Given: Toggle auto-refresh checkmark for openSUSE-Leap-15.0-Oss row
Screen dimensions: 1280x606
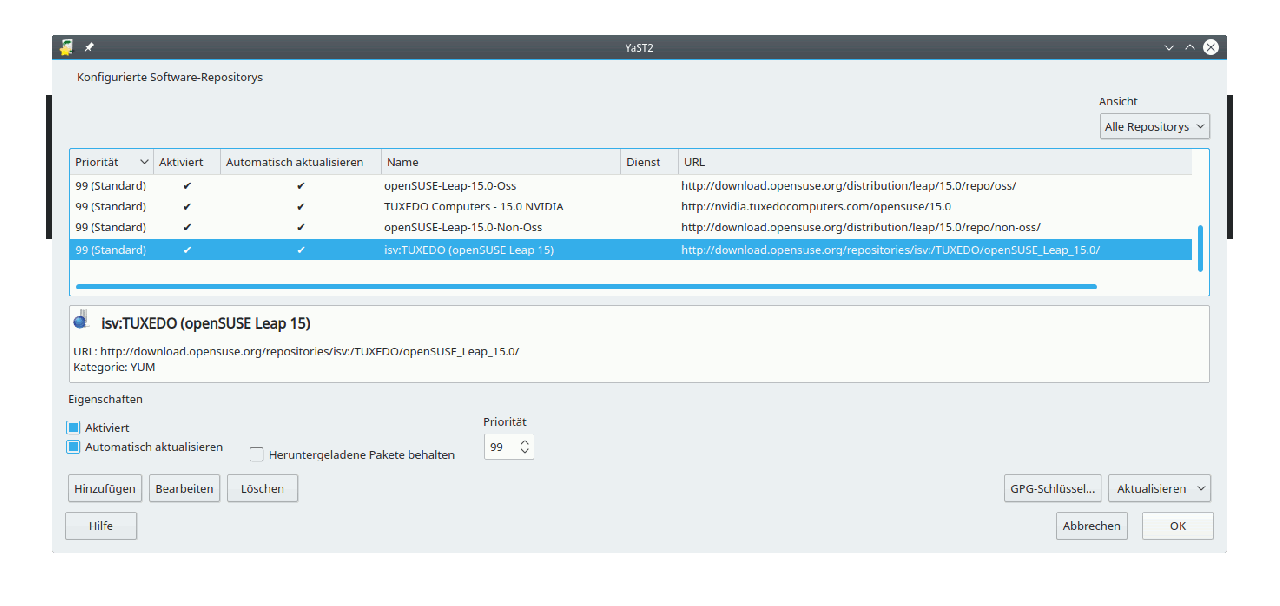Looking at the screenshot, I should point(301,186).
